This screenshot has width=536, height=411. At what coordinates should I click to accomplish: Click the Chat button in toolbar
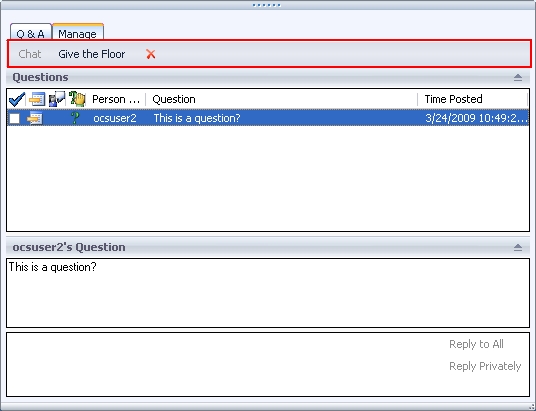click(x=30, y=54)
